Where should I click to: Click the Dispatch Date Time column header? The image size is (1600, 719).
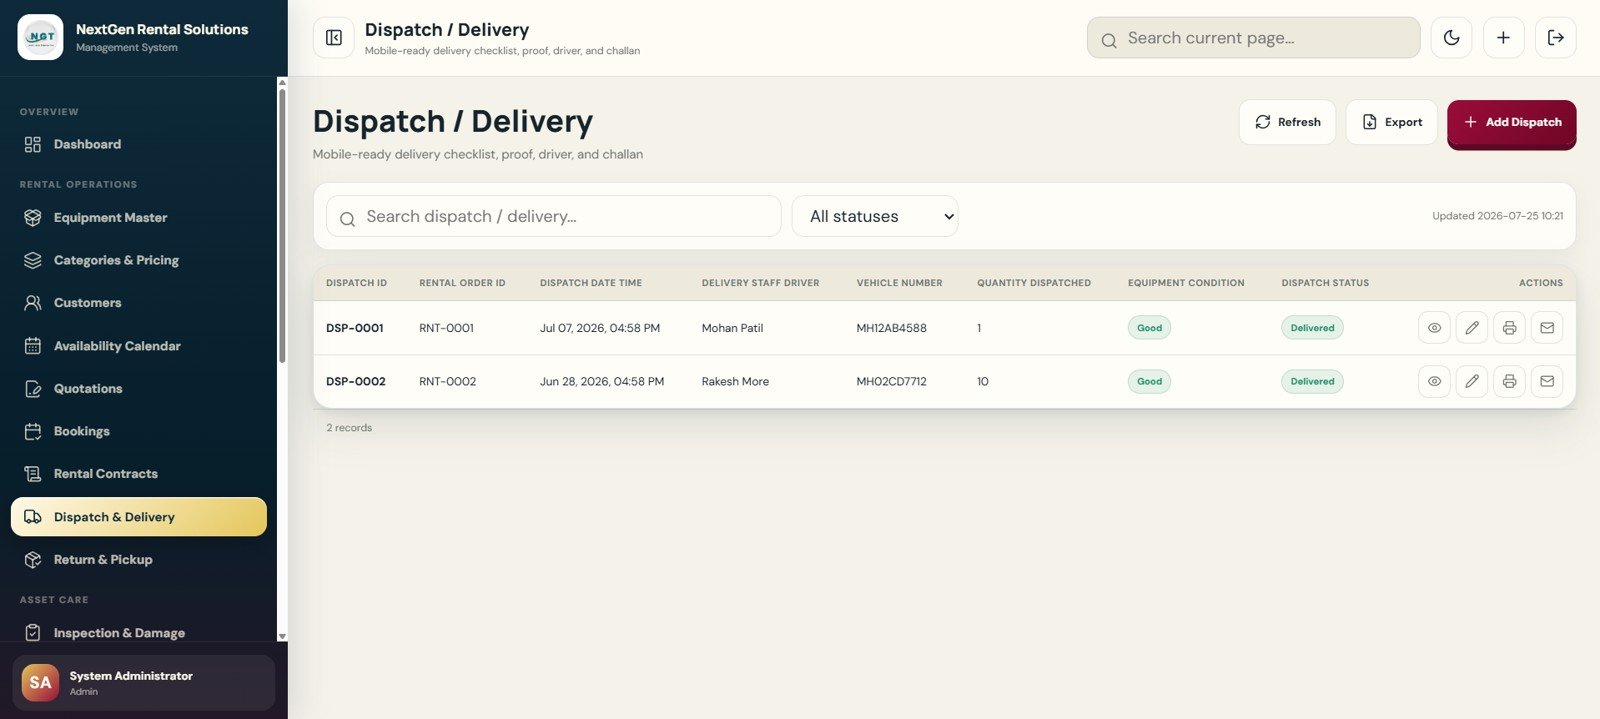pyautogui.click(x=591, y=283)
